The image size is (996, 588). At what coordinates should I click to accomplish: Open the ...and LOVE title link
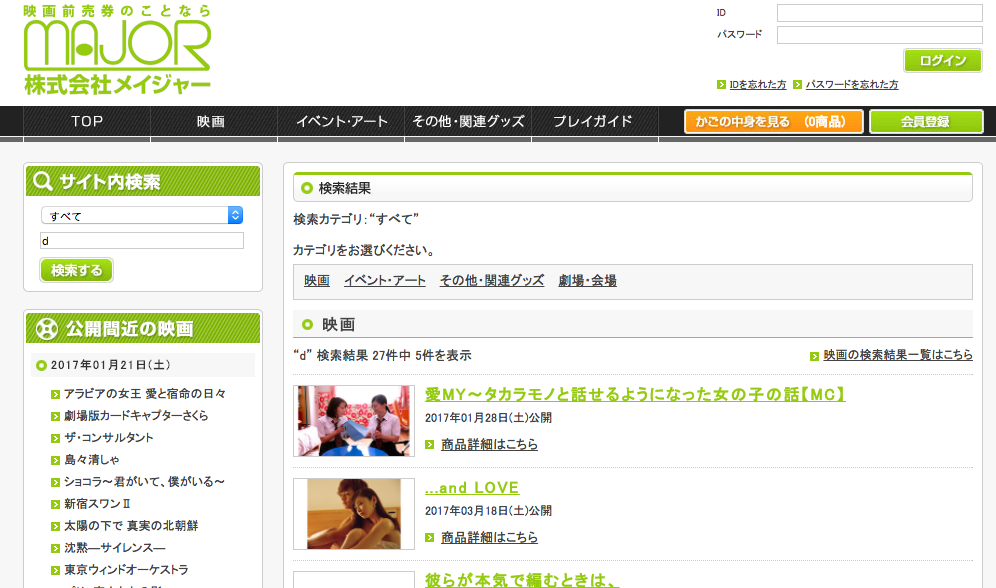coord(472,488)
